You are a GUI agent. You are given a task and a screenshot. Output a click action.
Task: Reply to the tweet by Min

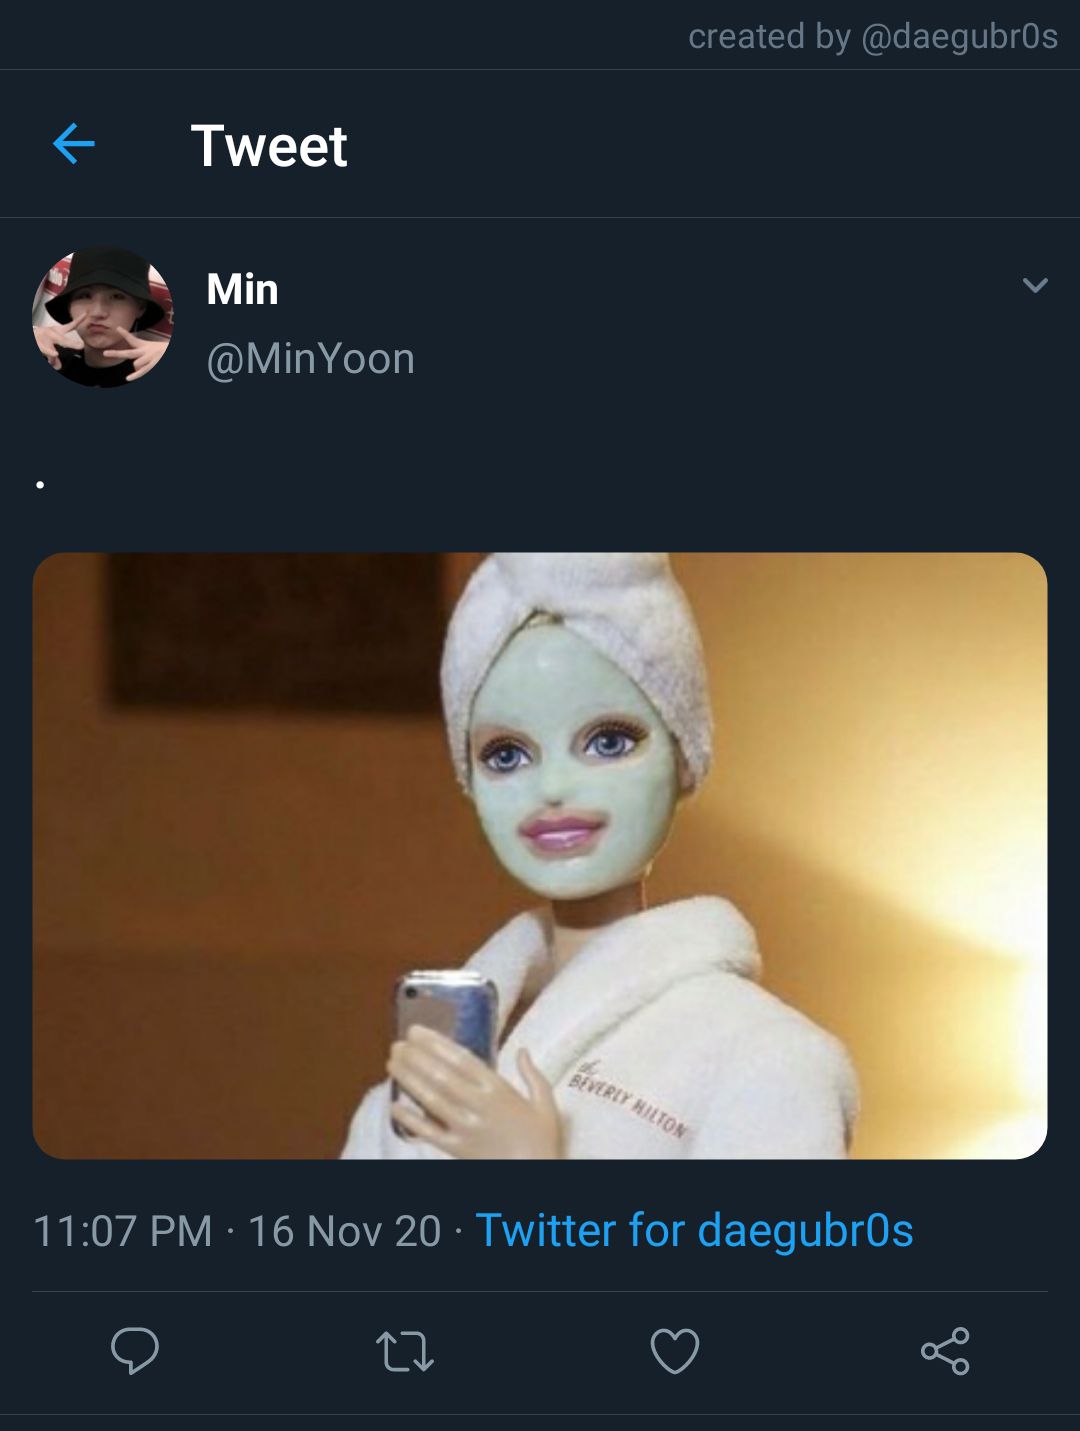(135, 1351)
